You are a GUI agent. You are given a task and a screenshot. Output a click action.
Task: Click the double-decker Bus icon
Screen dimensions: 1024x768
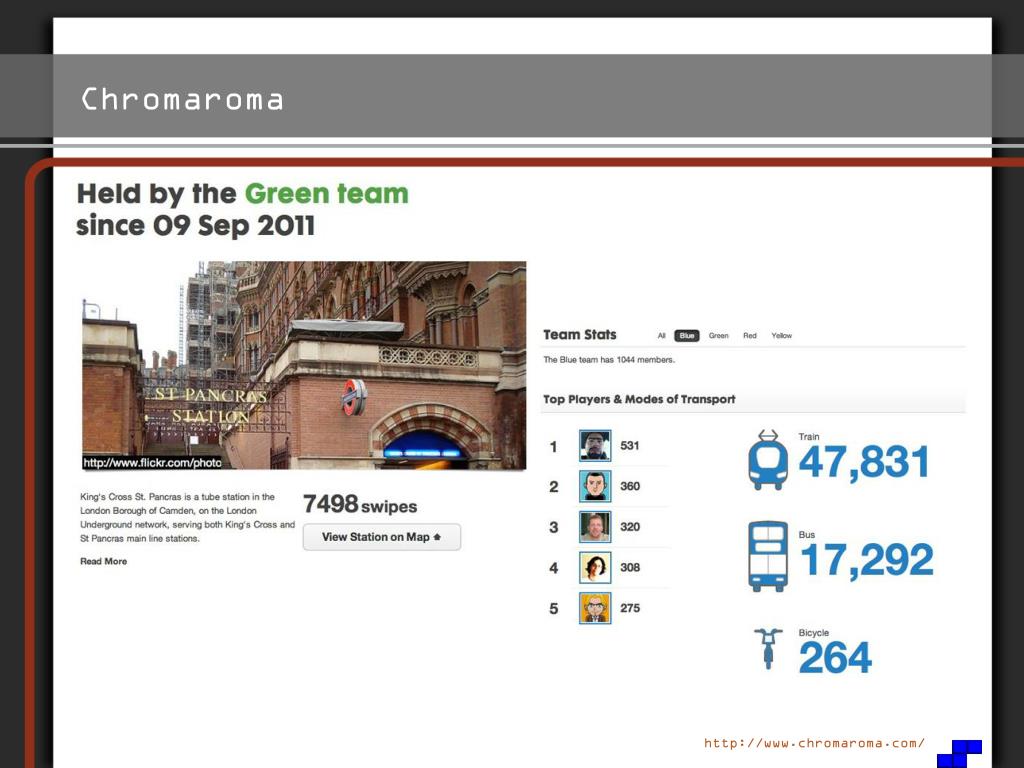point(767,556)
